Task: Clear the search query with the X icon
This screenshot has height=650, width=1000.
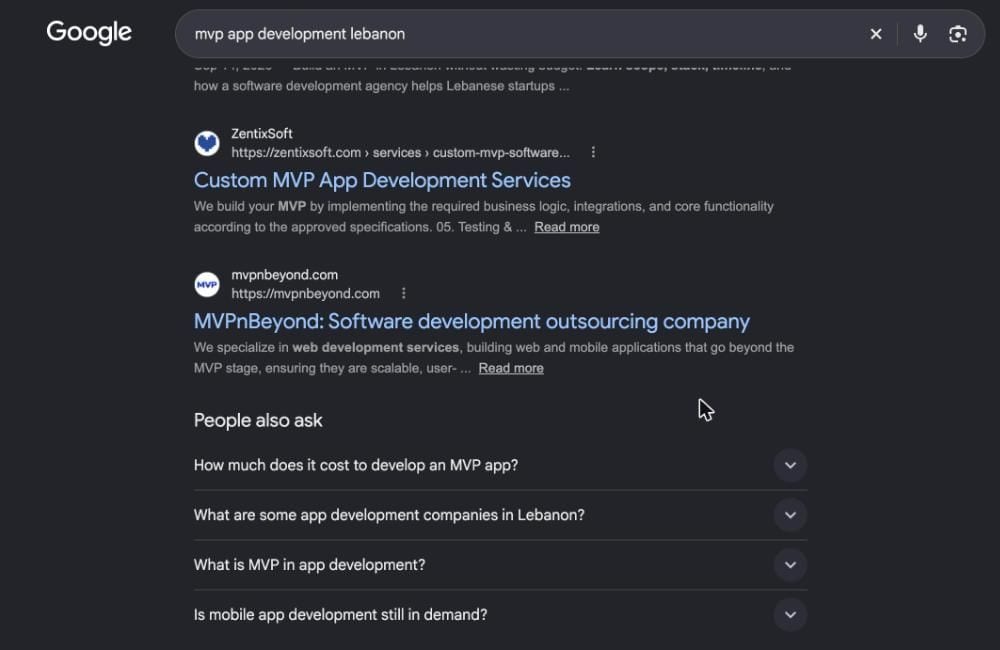Action: (x=876, y=34)
